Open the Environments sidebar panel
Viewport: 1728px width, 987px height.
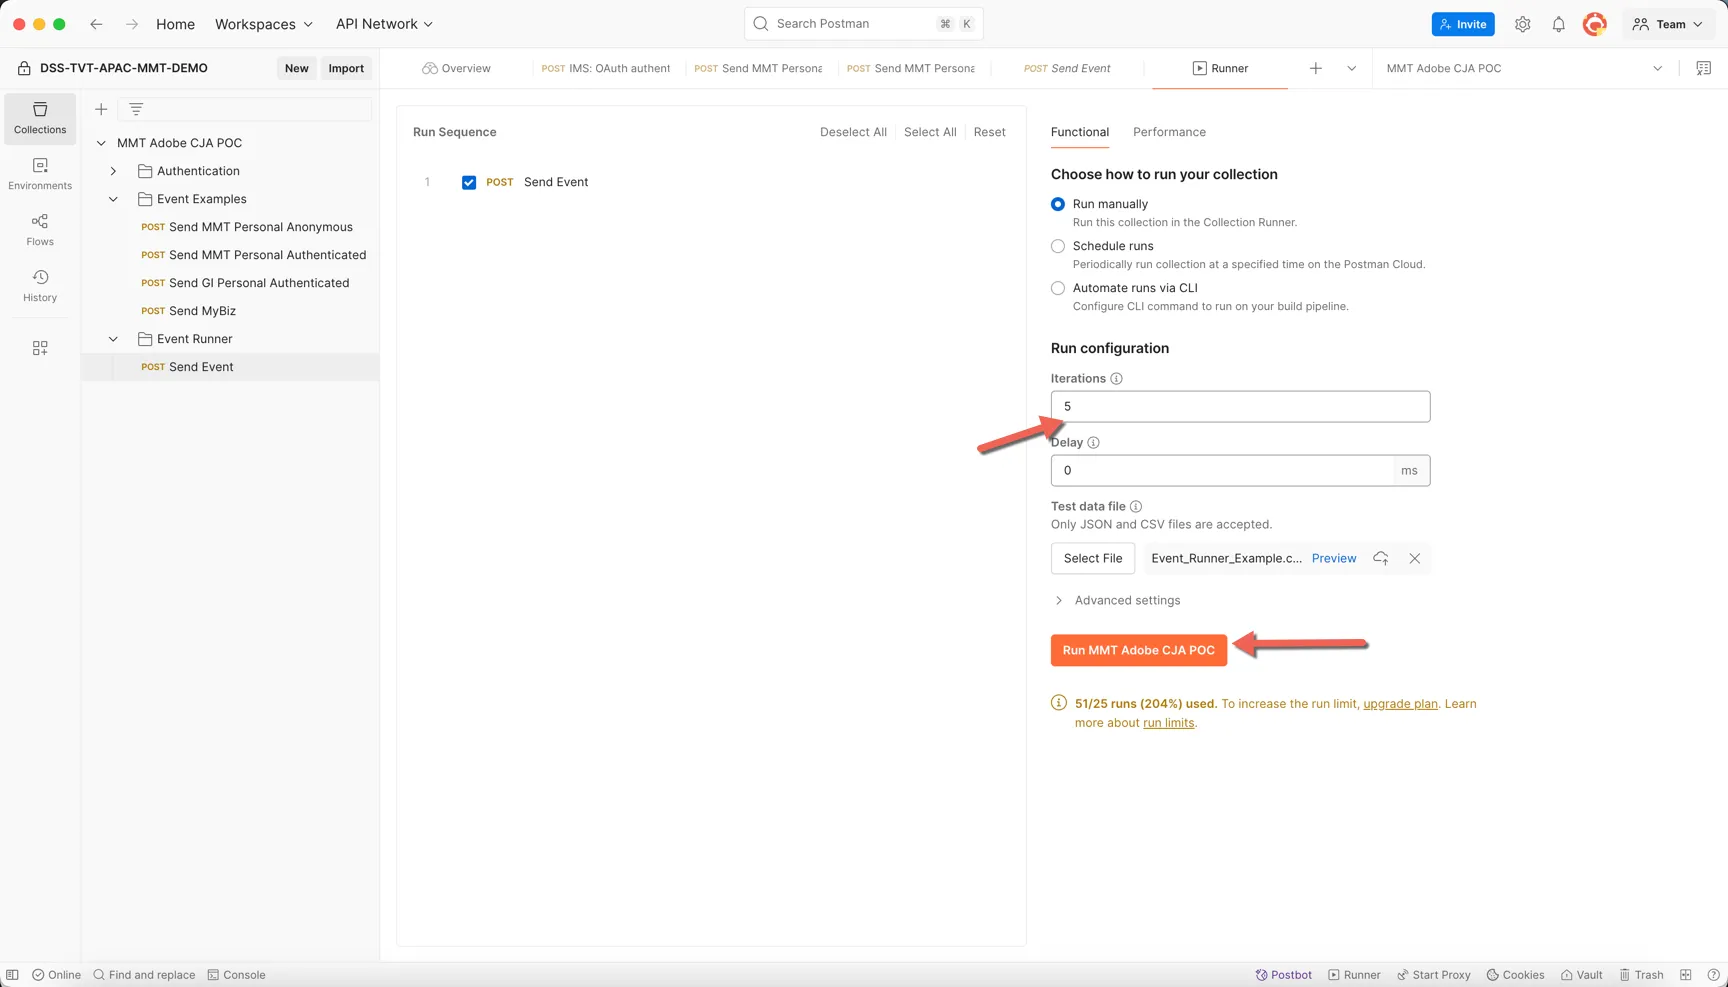(40, 174)
